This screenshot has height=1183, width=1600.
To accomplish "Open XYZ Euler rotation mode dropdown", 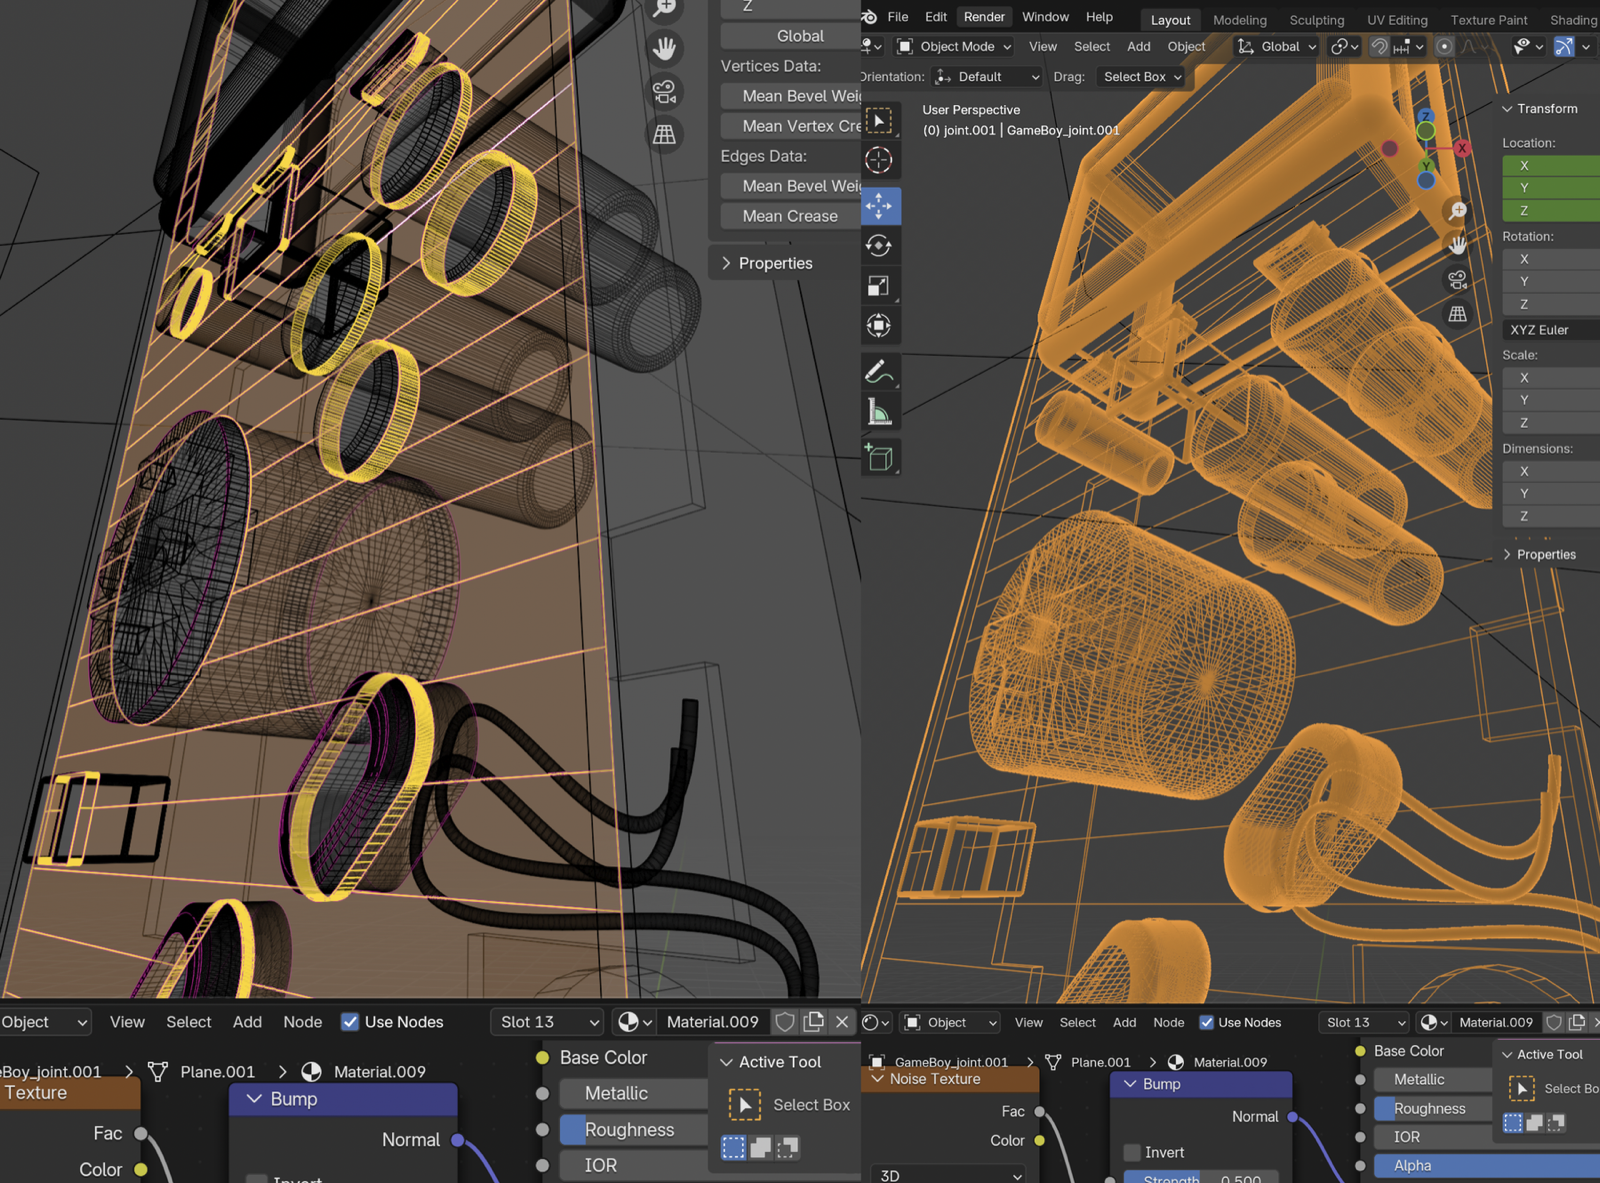I will [x=1551, y=330].
